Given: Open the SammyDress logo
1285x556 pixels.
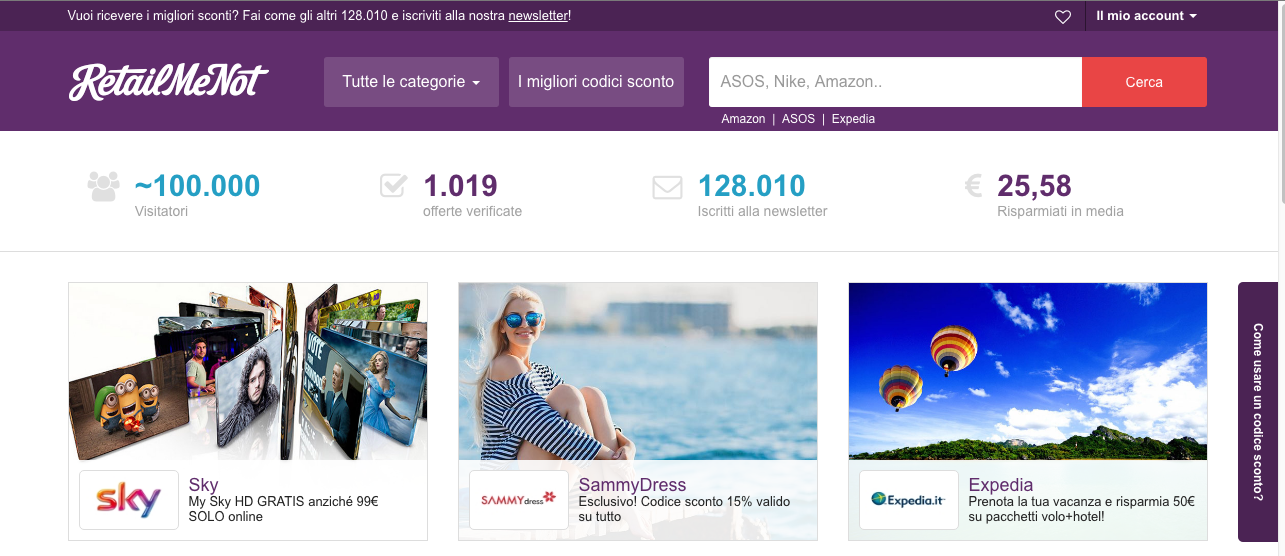Looking at the screenshot, I should point(519,500).
